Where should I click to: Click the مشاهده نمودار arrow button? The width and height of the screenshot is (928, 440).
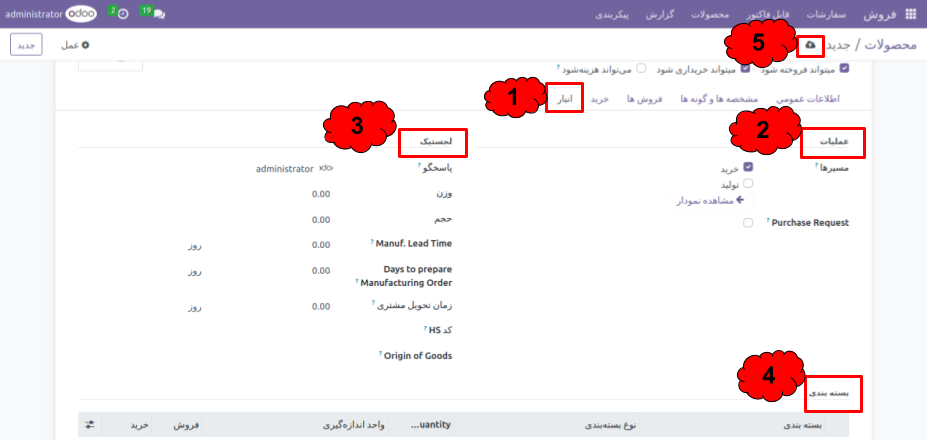(x=711, y=201)
